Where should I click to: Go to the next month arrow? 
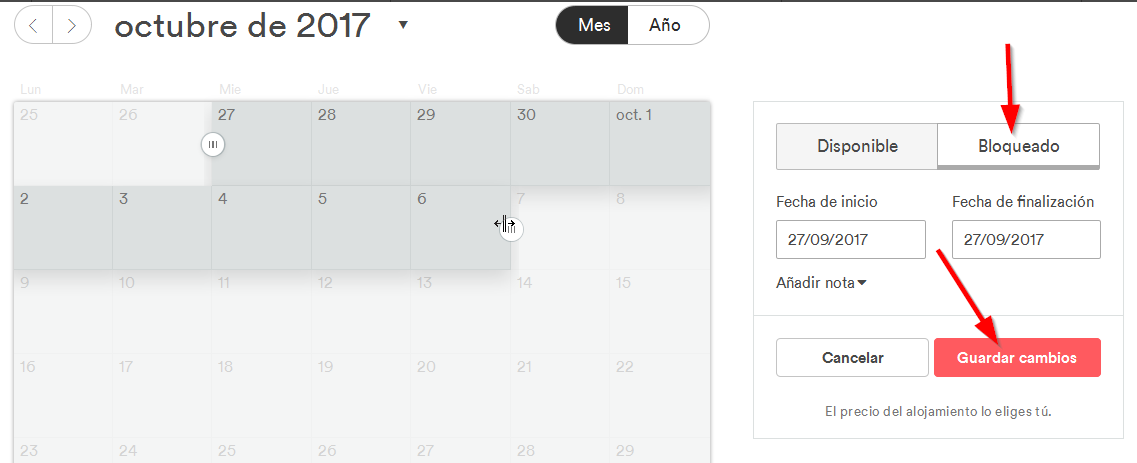[x=71, y=26]
